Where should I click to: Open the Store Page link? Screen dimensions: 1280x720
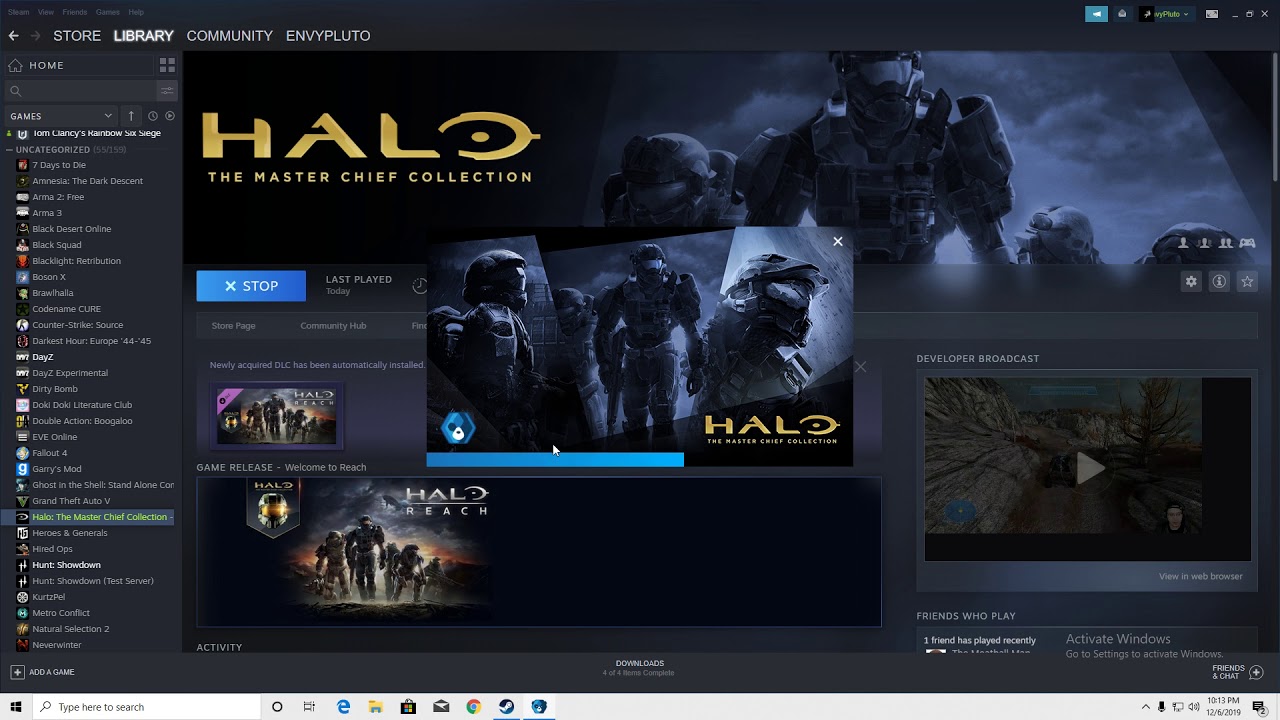pyautogui.click(x=233, y=326)
